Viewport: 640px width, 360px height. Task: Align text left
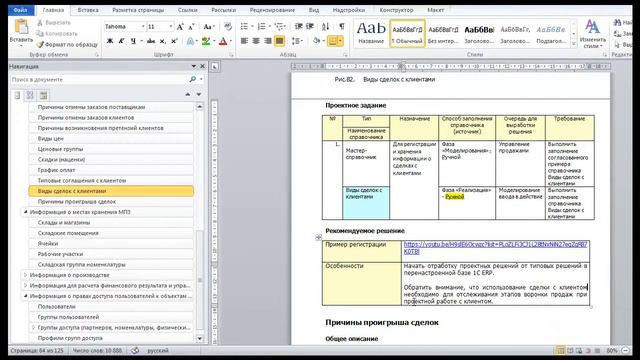pyautogui.click(x=244, y=41)
